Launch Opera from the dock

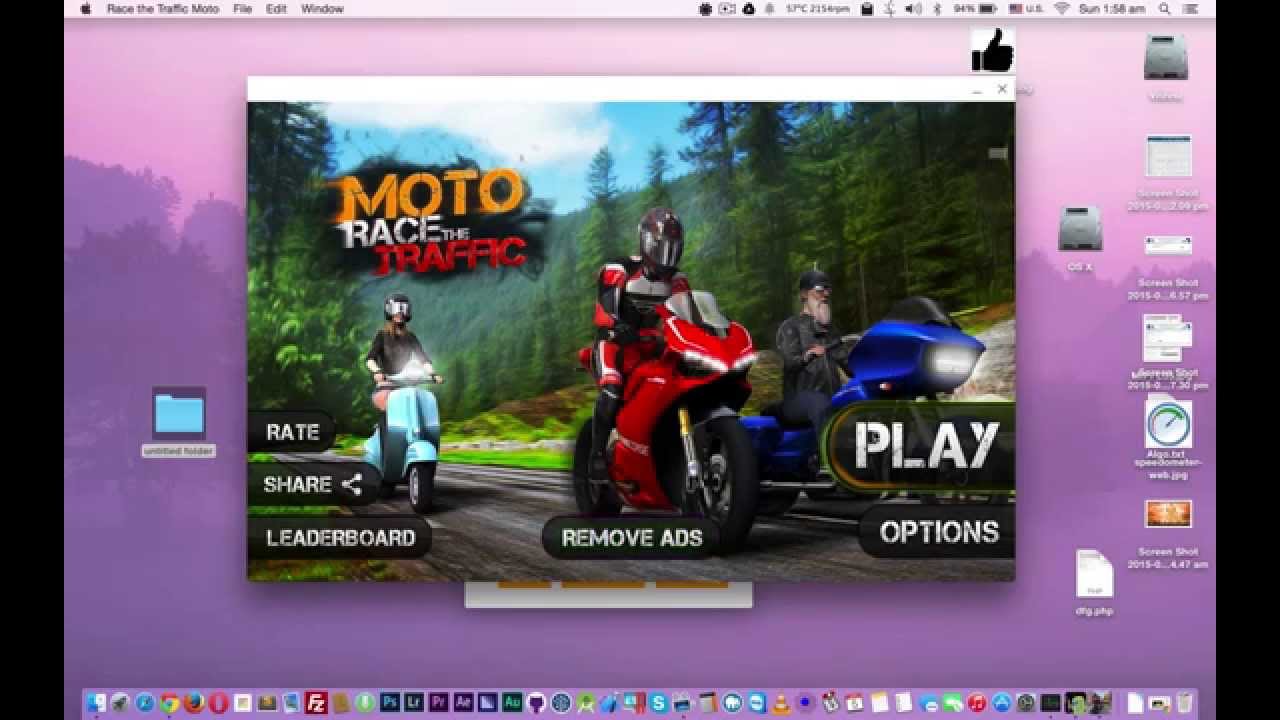(218, 703)
